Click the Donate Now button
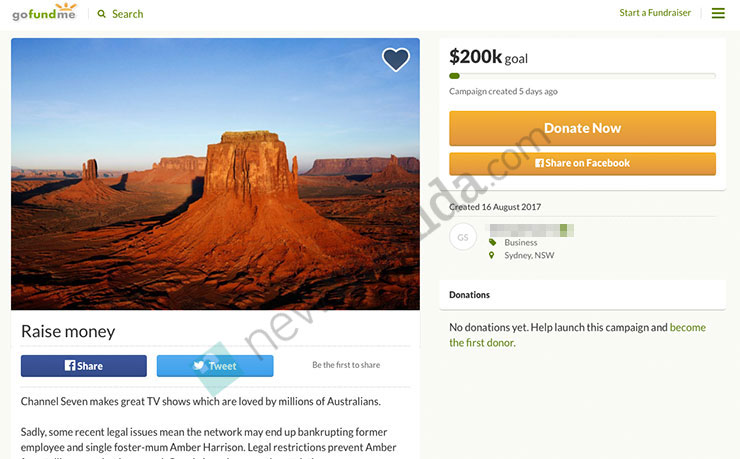Viewport: 740px width, 459px height. coord(582,128)
